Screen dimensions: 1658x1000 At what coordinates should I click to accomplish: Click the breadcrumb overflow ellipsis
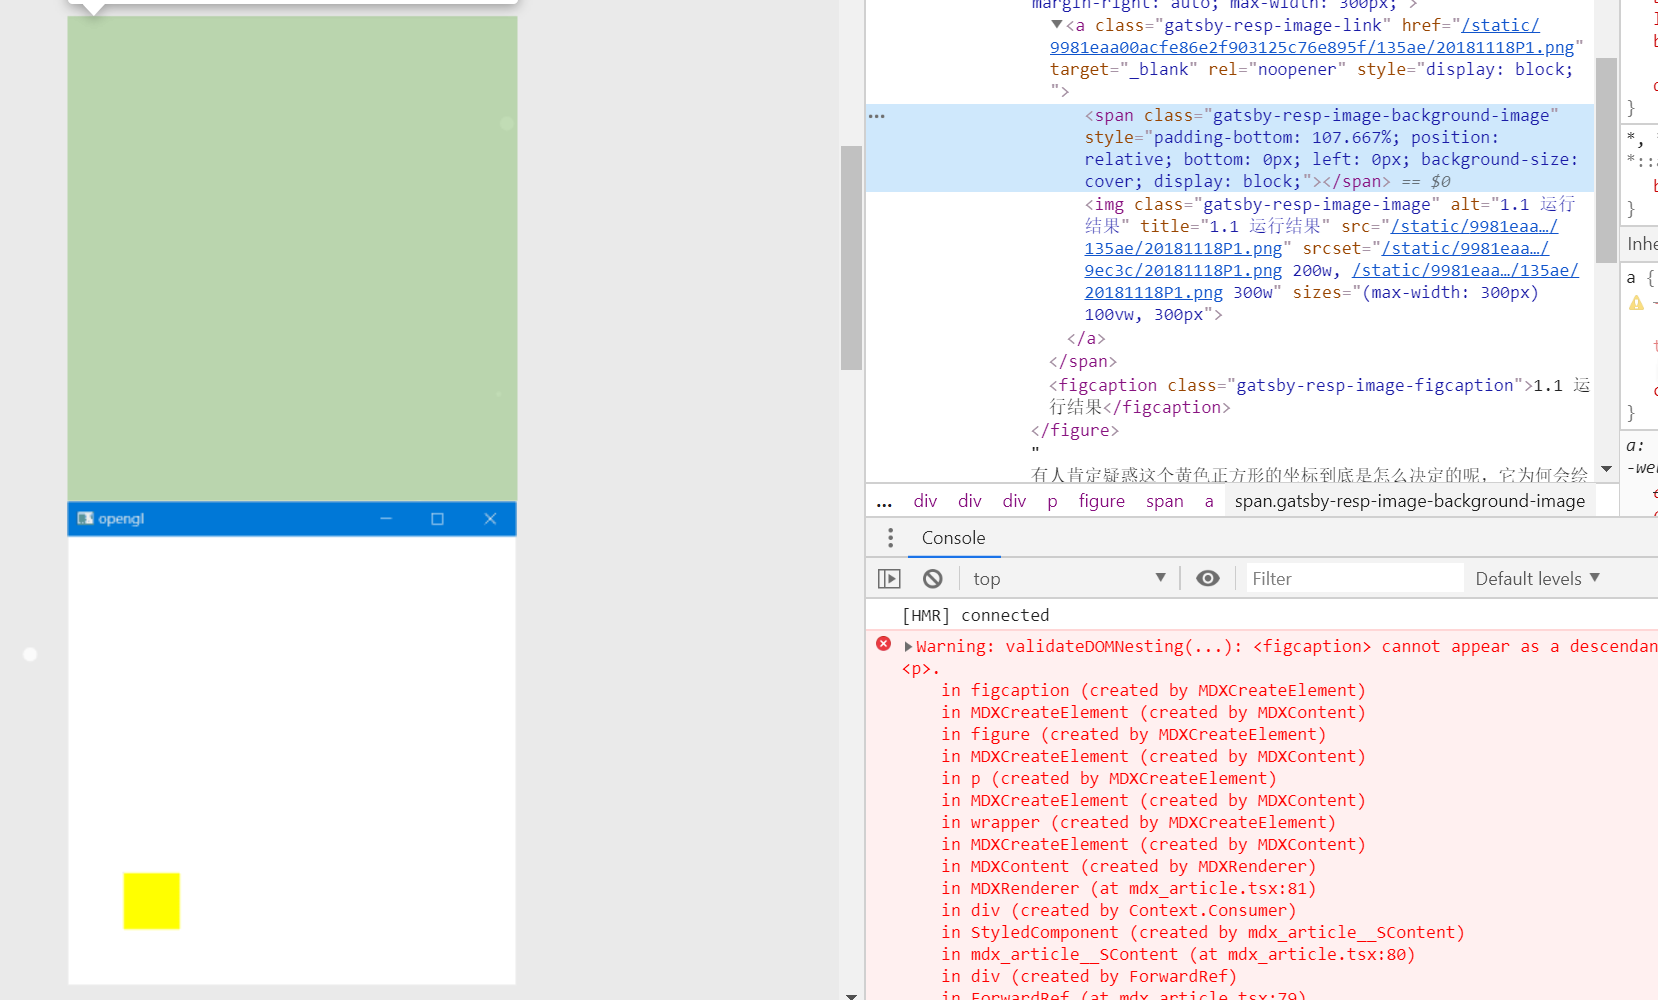(884, 501)
